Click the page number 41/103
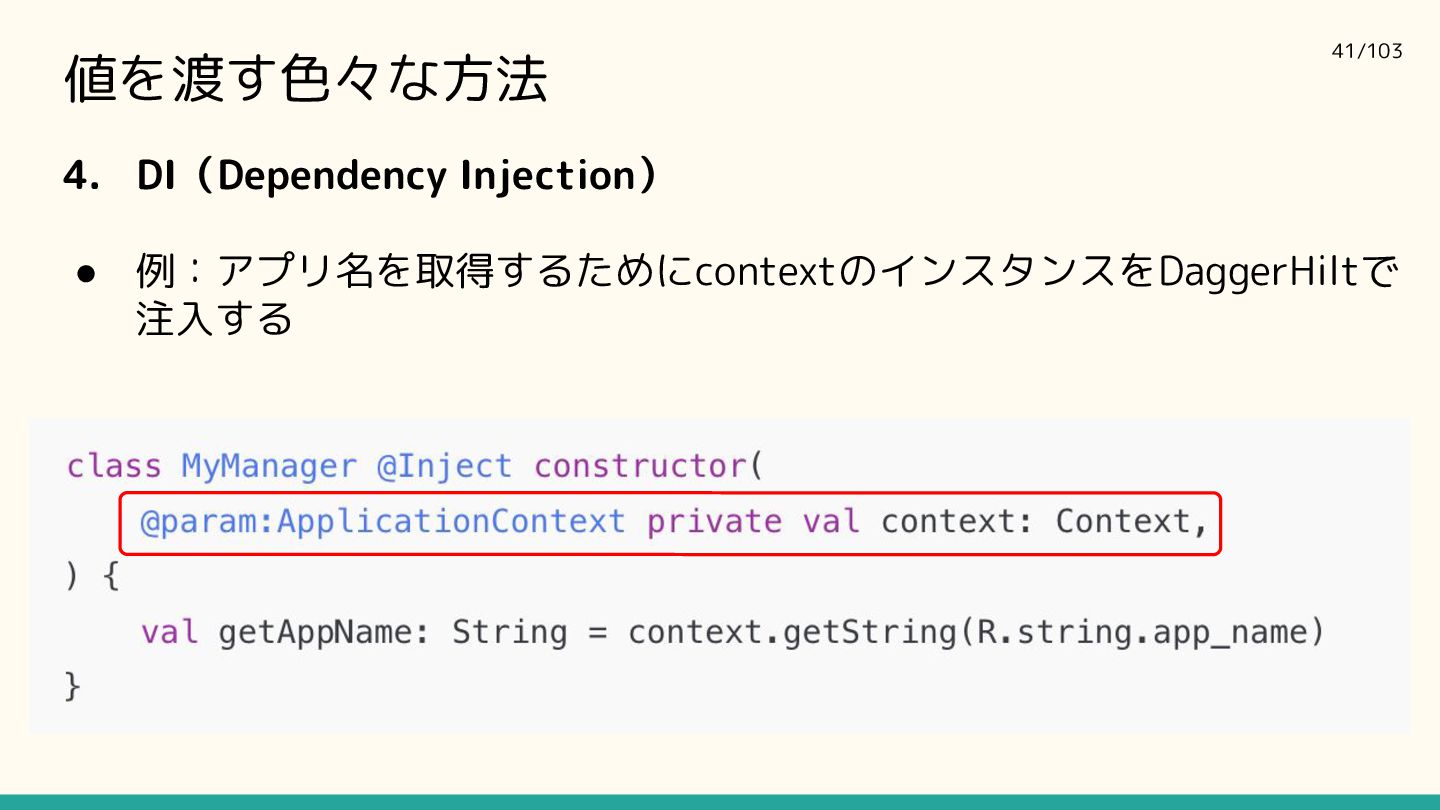The image size is (1440, 810). (1367, 51)
